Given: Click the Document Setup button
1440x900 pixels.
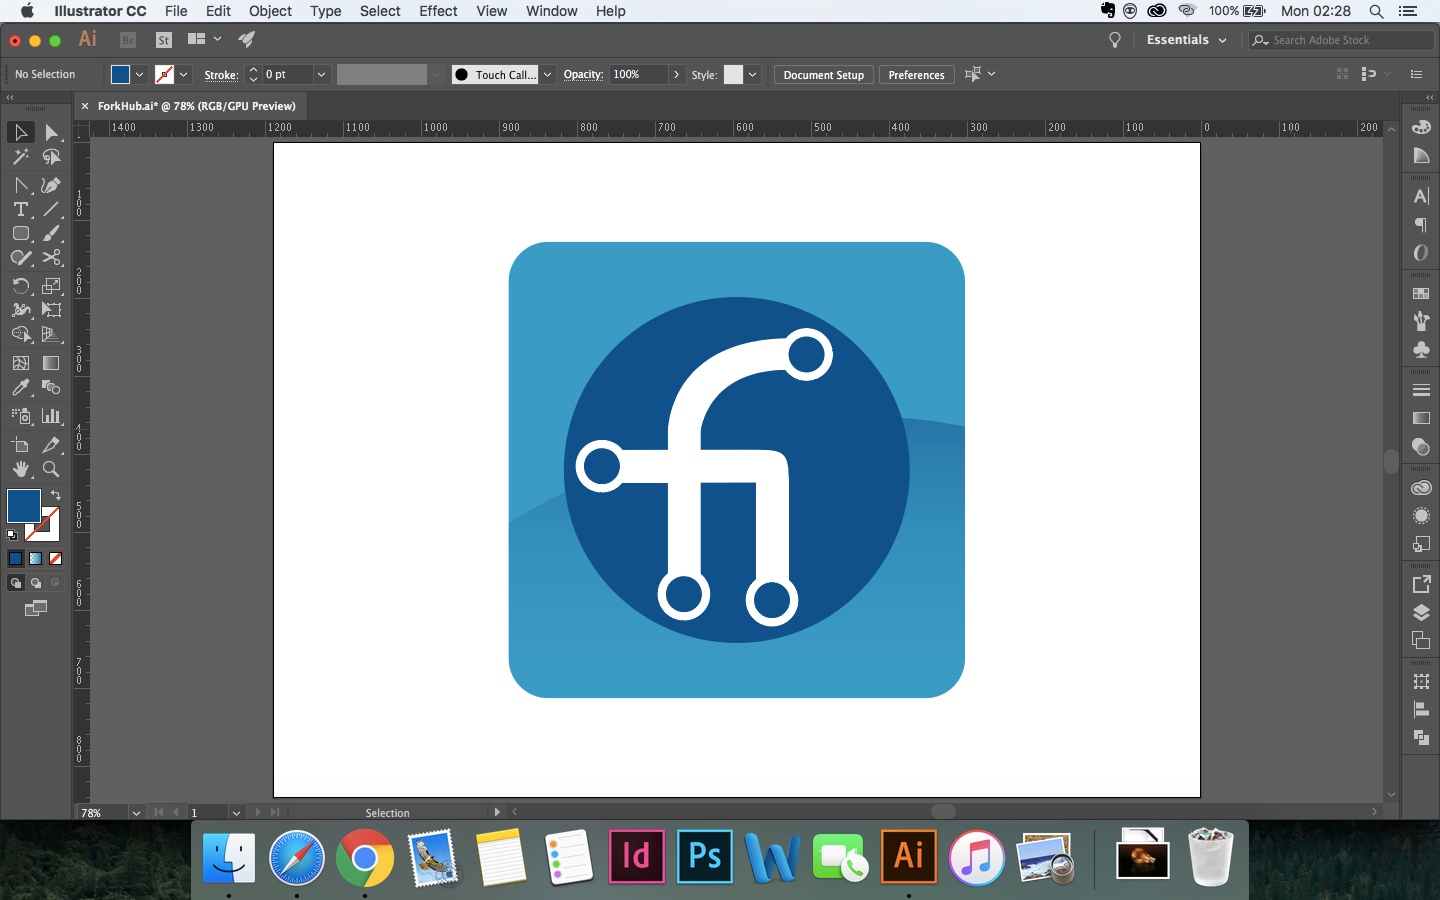Looking at the screenshot, I should 824,75.
